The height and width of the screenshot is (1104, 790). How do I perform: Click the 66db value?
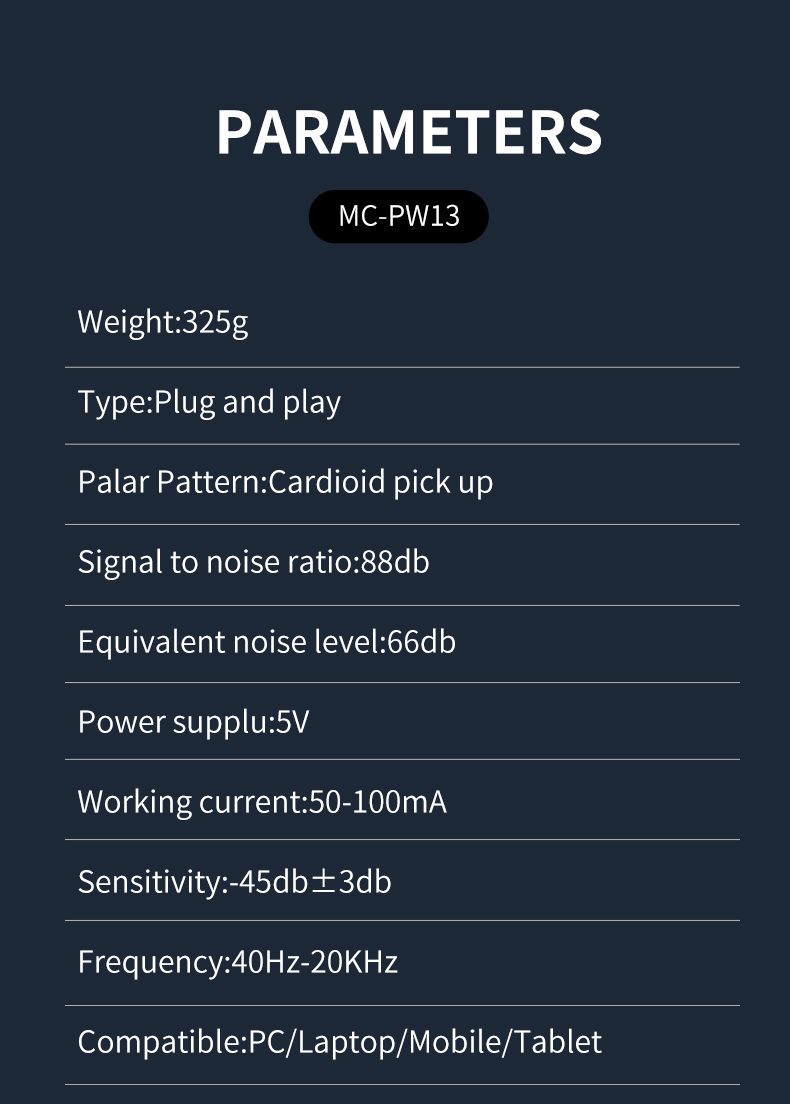pyautogui.click(x=421, y=642)
